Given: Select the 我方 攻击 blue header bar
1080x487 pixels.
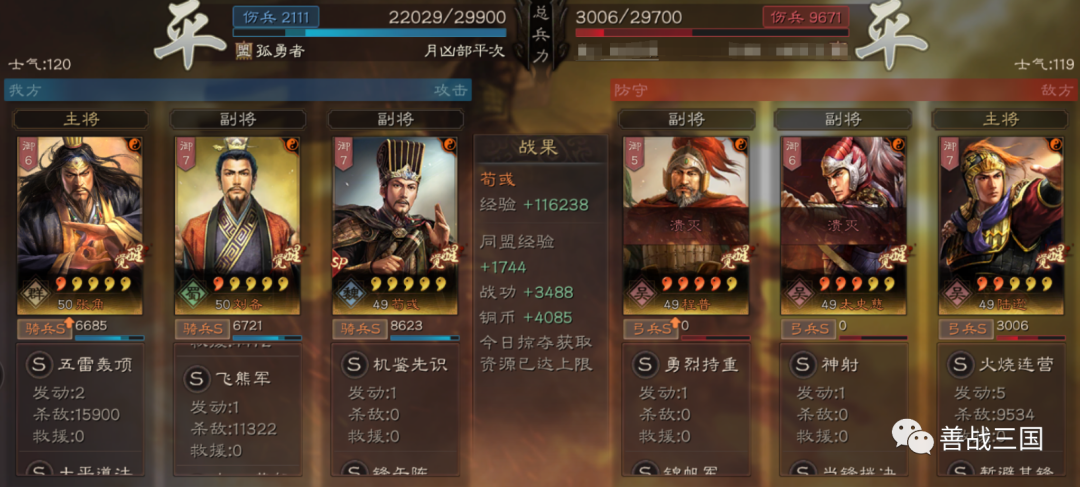Looking at the screenshot, I should 238,90.
